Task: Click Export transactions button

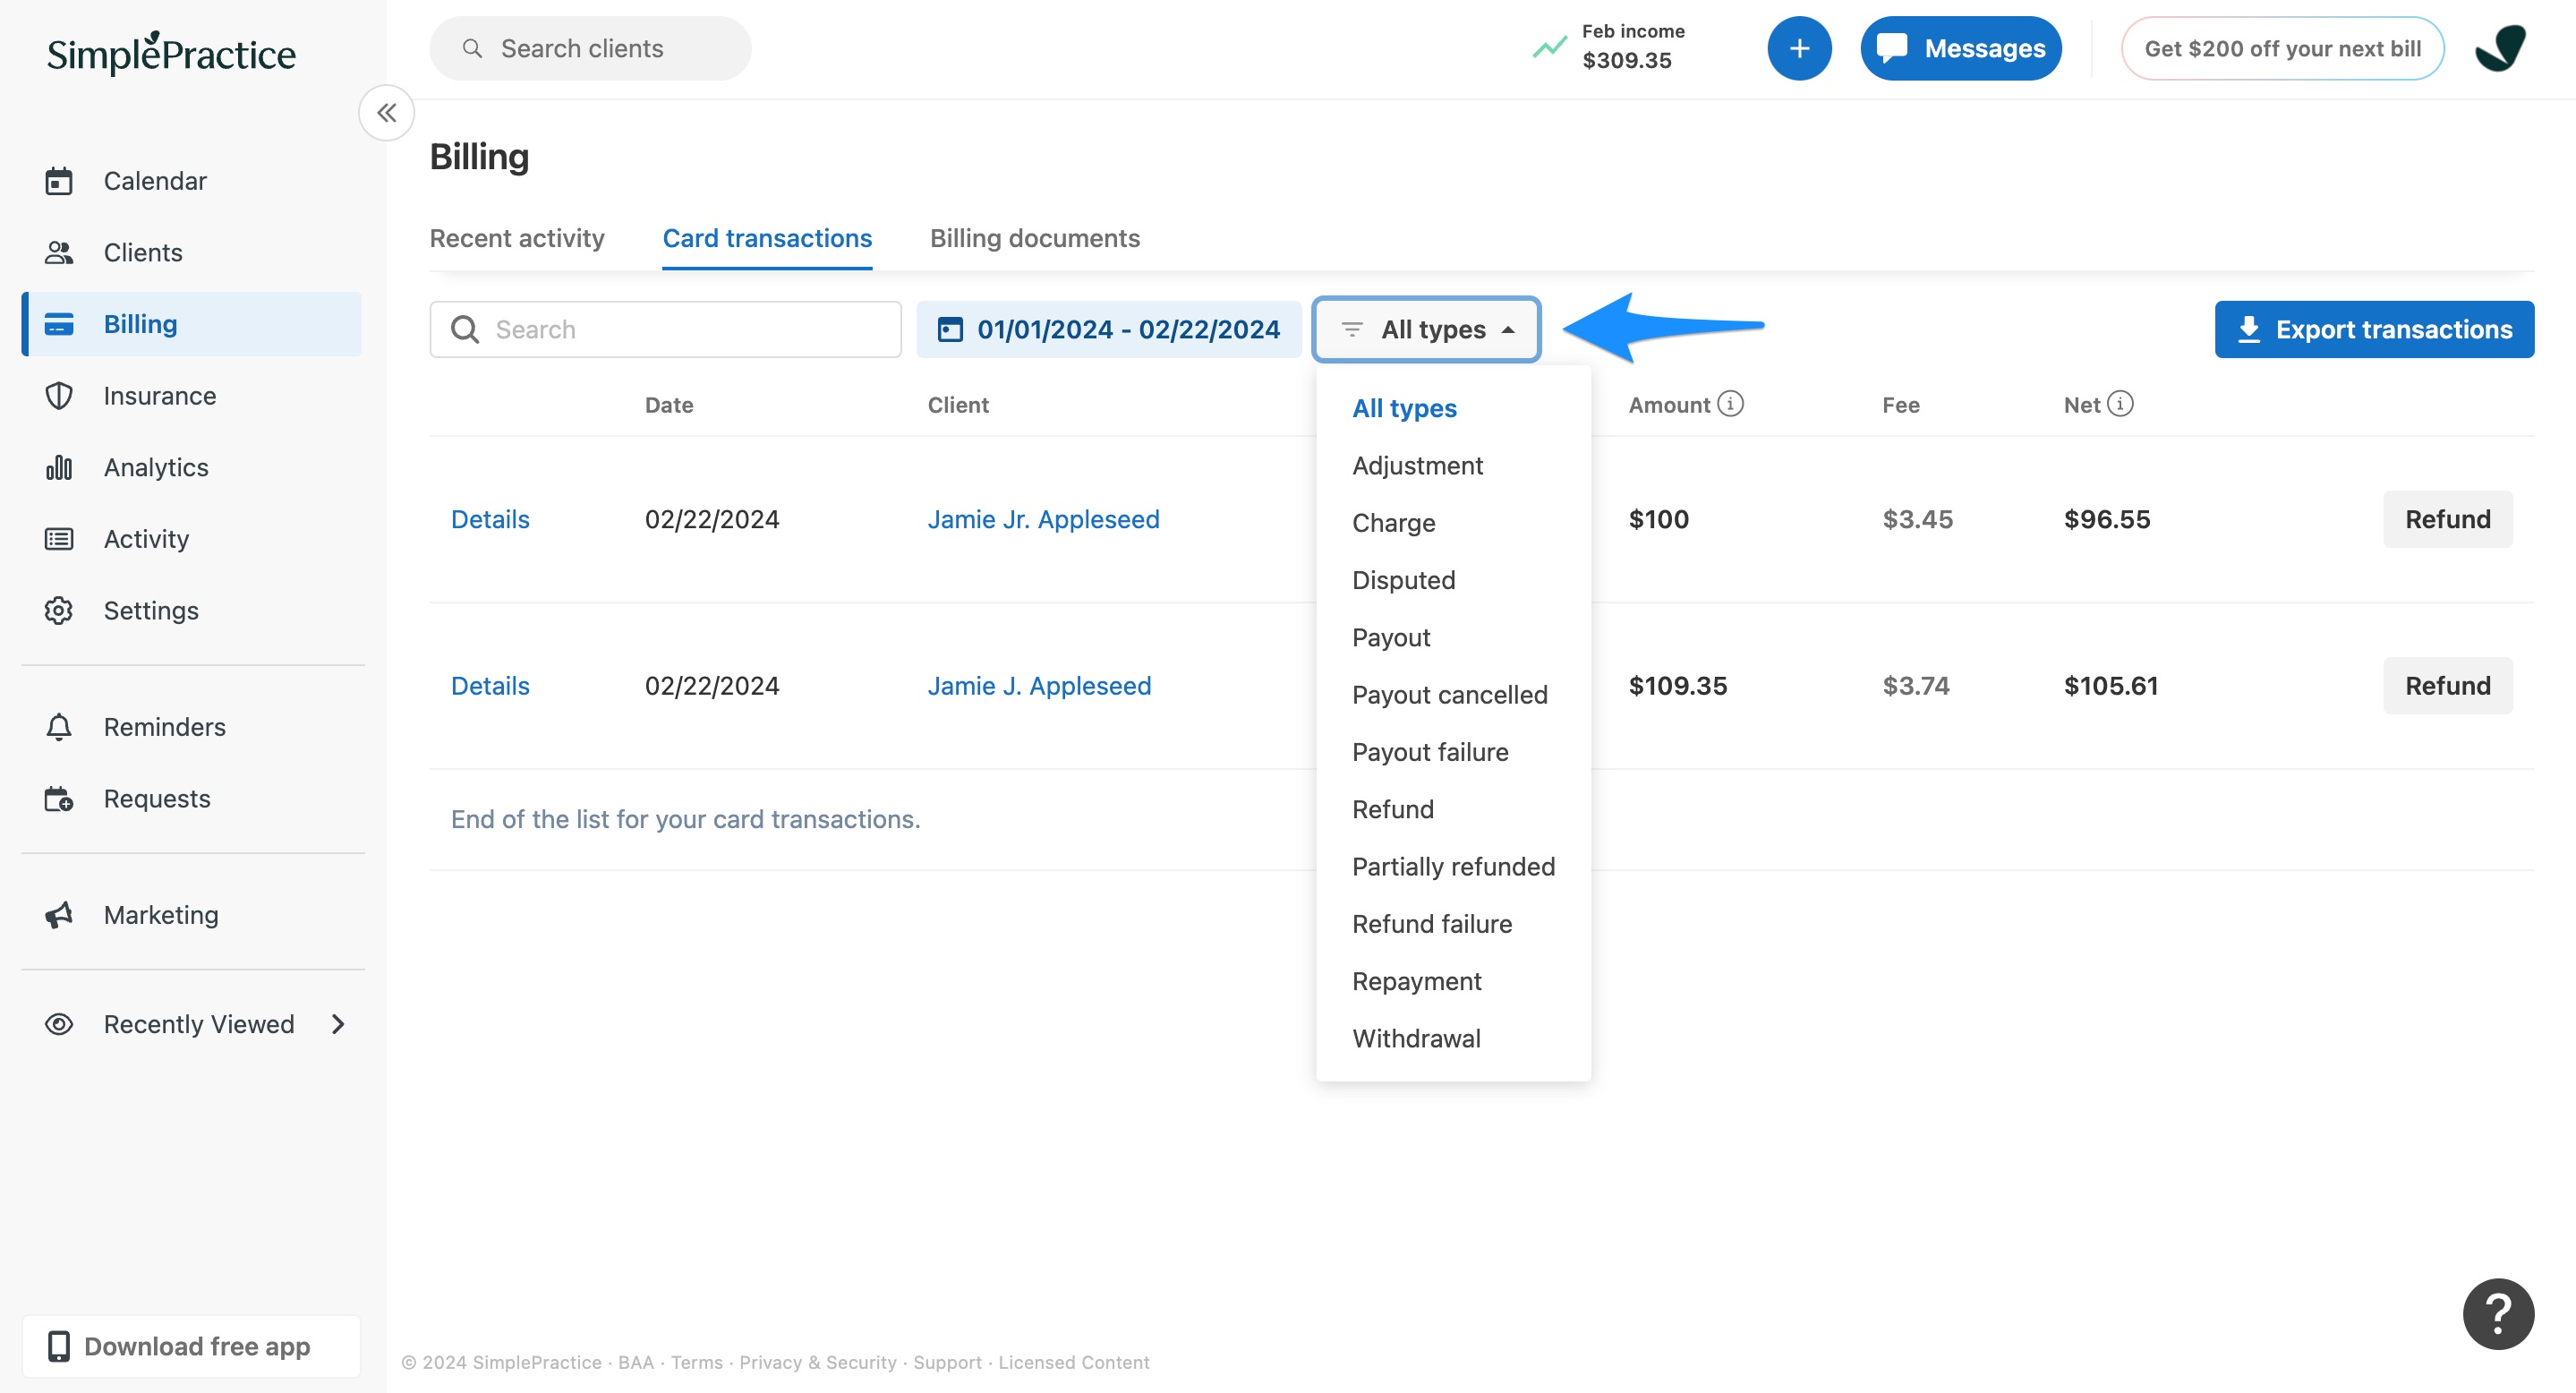Action: click(2374, 329)
